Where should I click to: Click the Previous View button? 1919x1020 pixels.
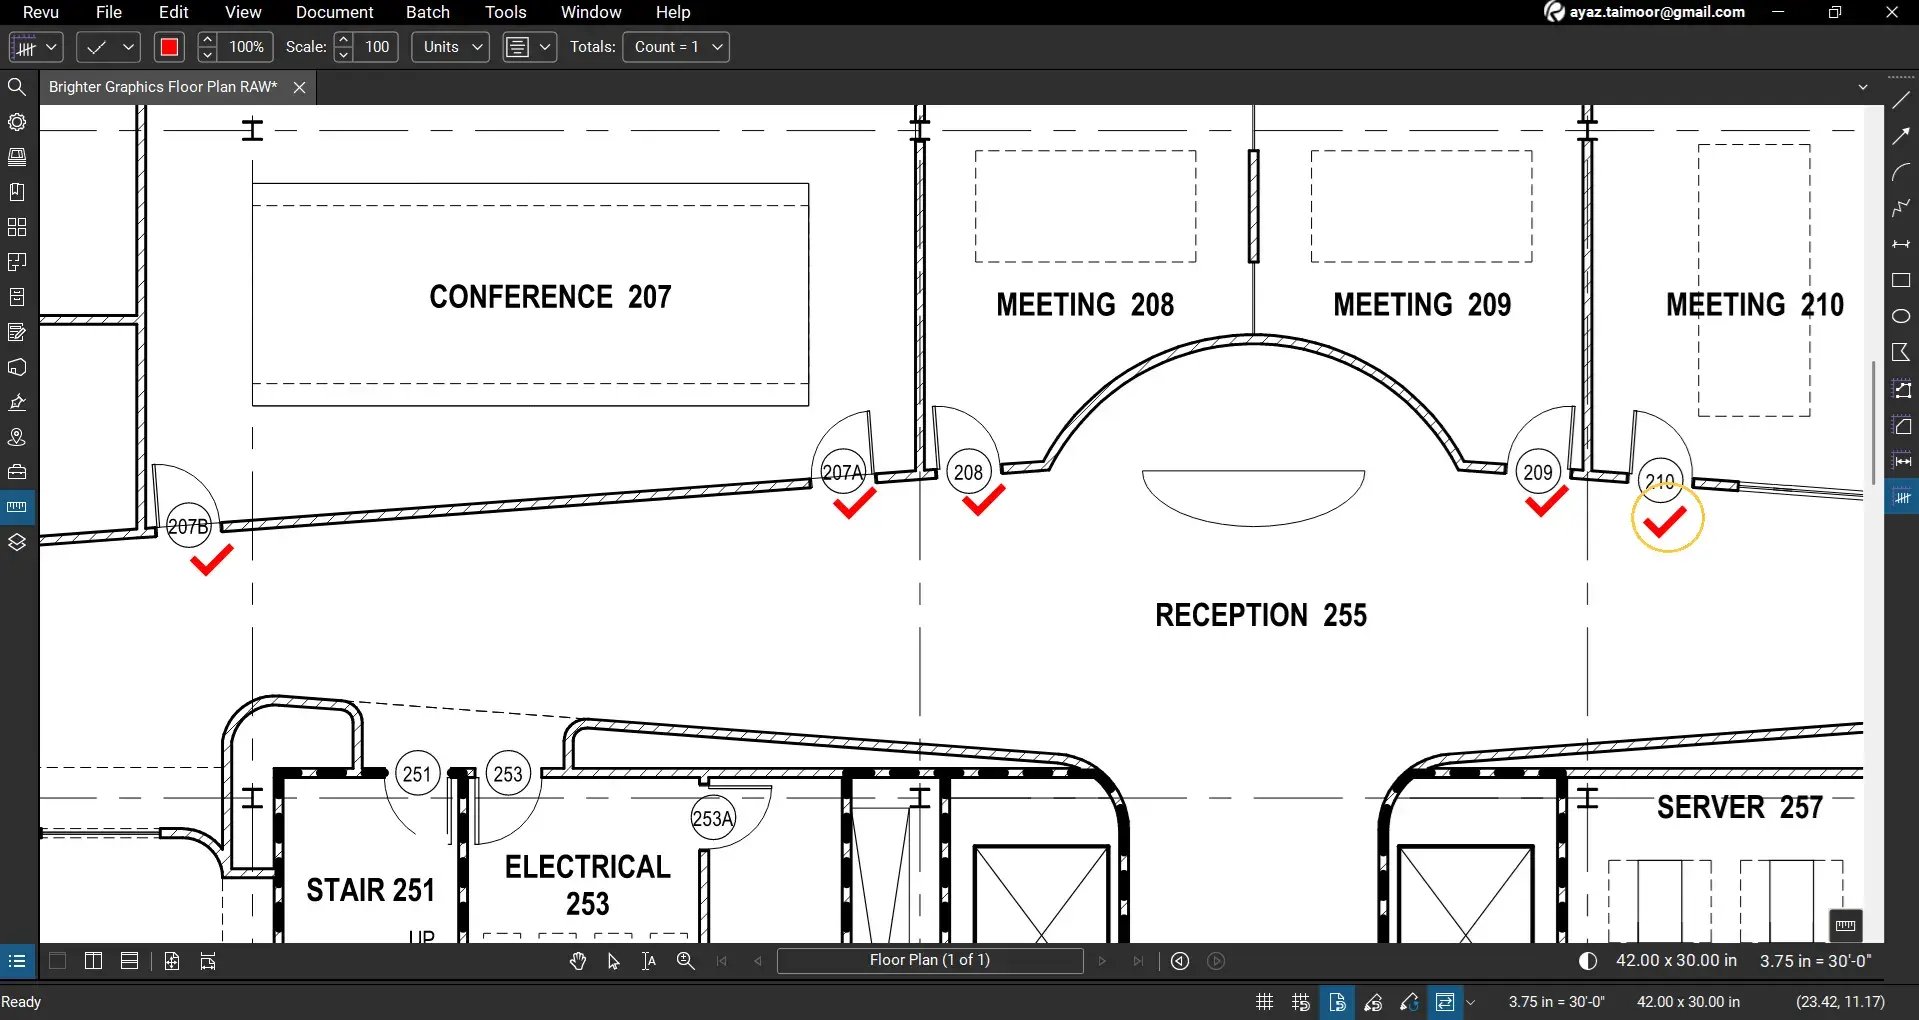1180,961
